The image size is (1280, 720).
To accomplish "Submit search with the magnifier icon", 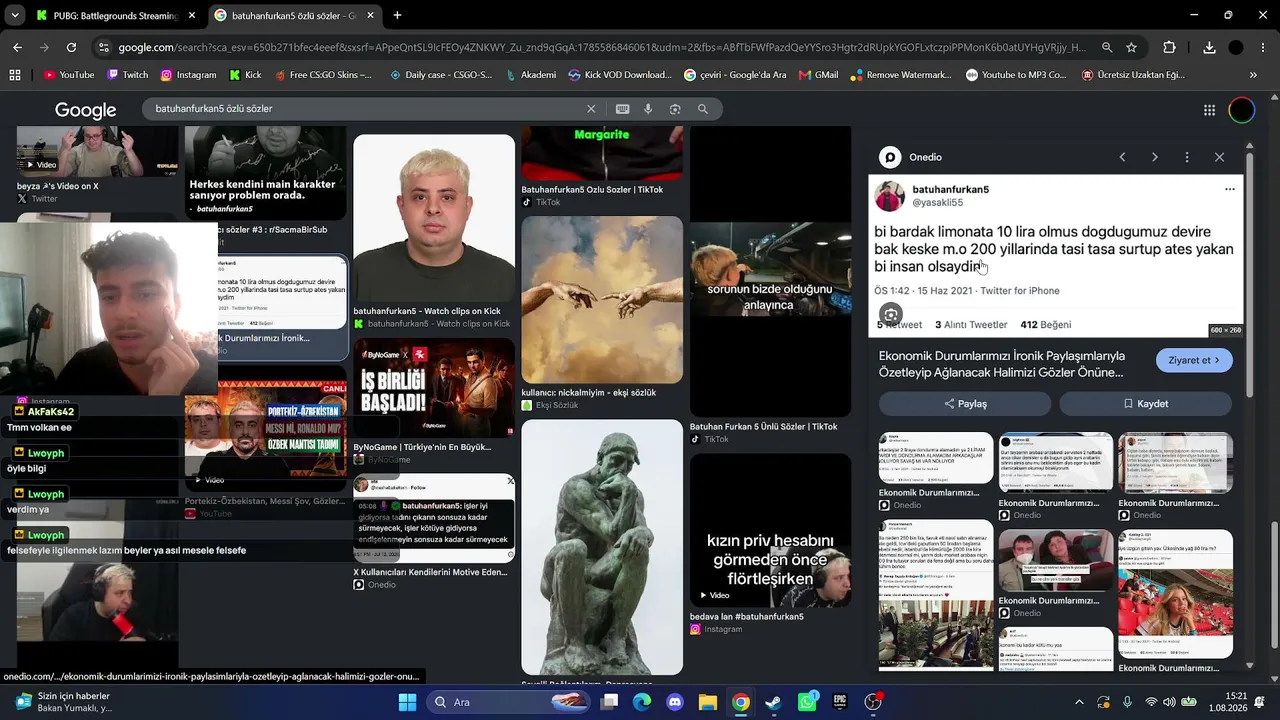I will 703,109.
